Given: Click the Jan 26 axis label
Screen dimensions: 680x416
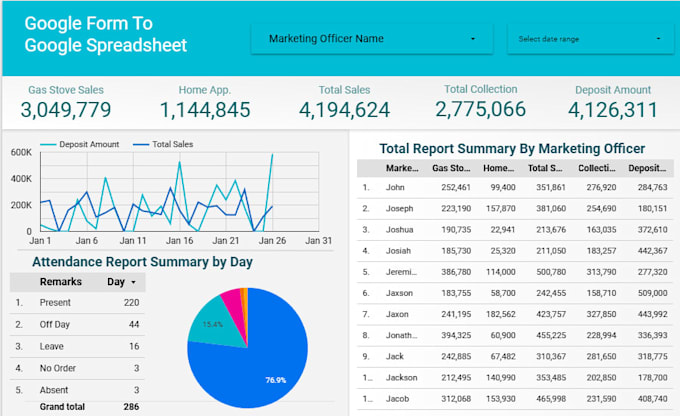Looking at the screenshot, I should click(272, 241).
